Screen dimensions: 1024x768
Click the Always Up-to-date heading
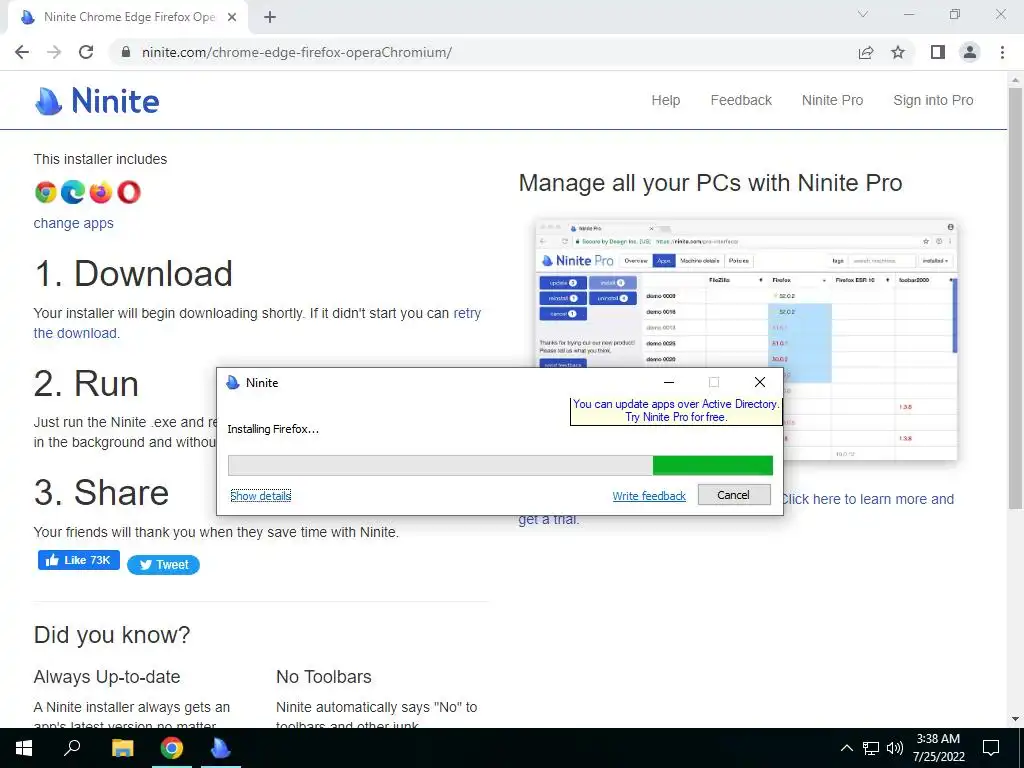point(107,677)
